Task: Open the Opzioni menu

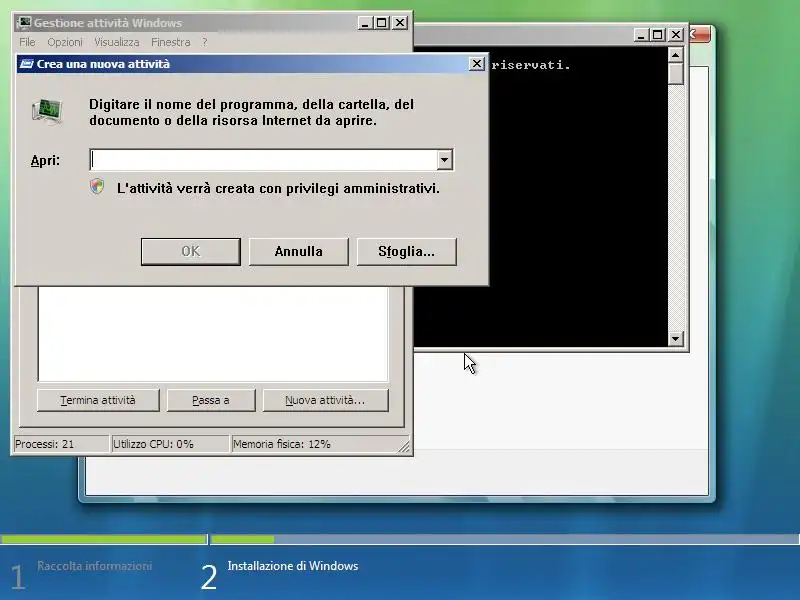Action: click(x=65, y=42)
